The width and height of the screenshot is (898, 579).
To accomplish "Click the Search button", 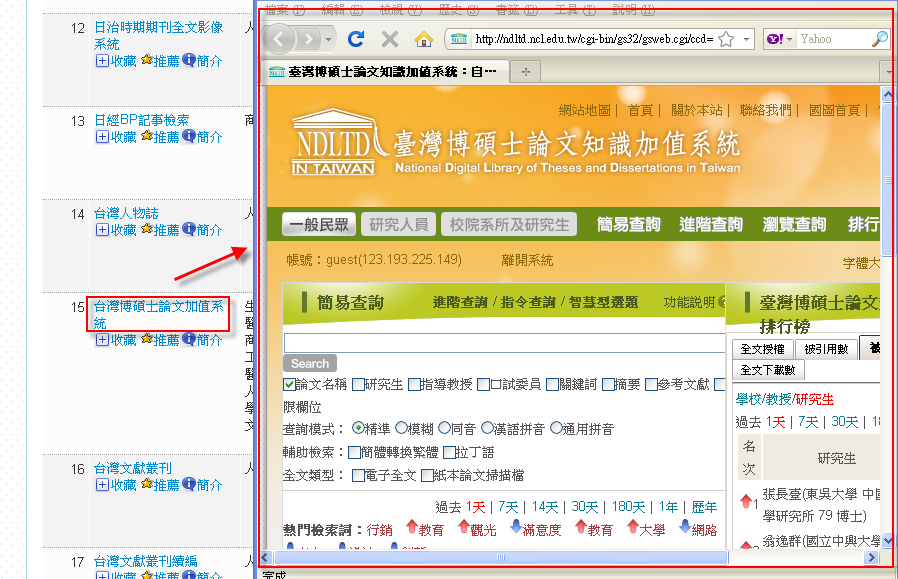I will tap(310, 364).
